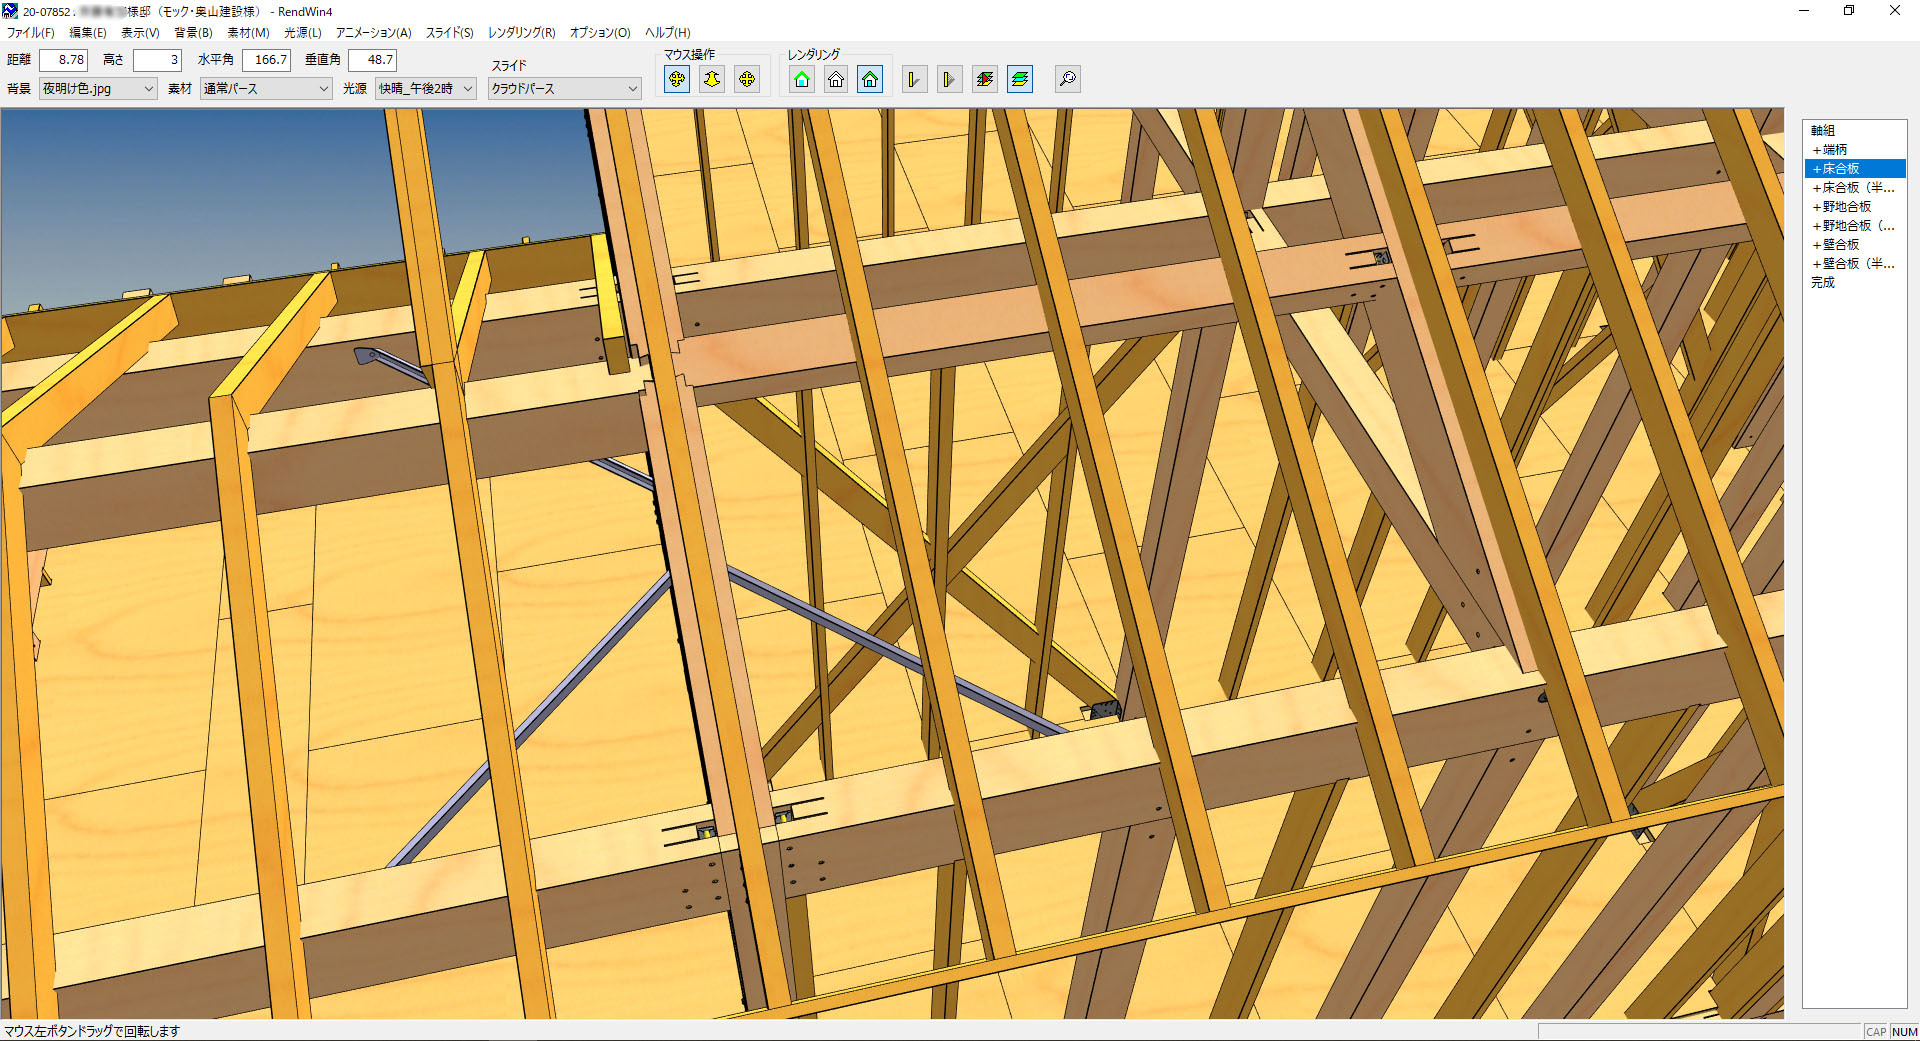
Task: Select the rotate mouse operation icon
Action: coord(677,79)
